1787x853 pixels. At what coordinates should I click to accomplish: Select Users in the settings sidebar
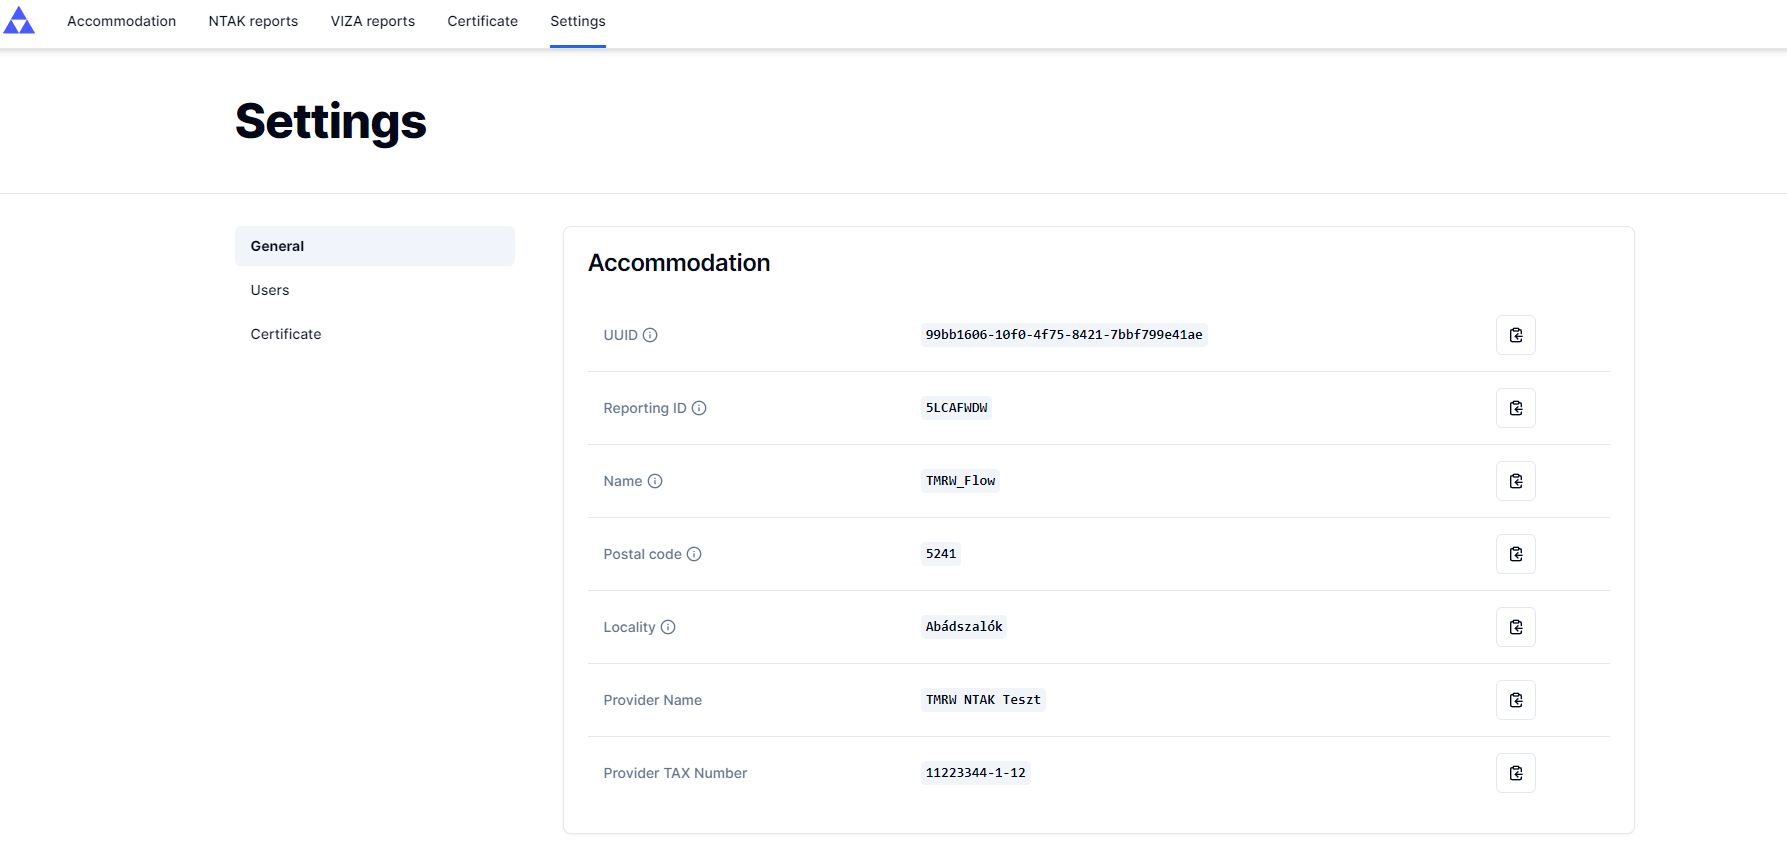click(270, 290)
